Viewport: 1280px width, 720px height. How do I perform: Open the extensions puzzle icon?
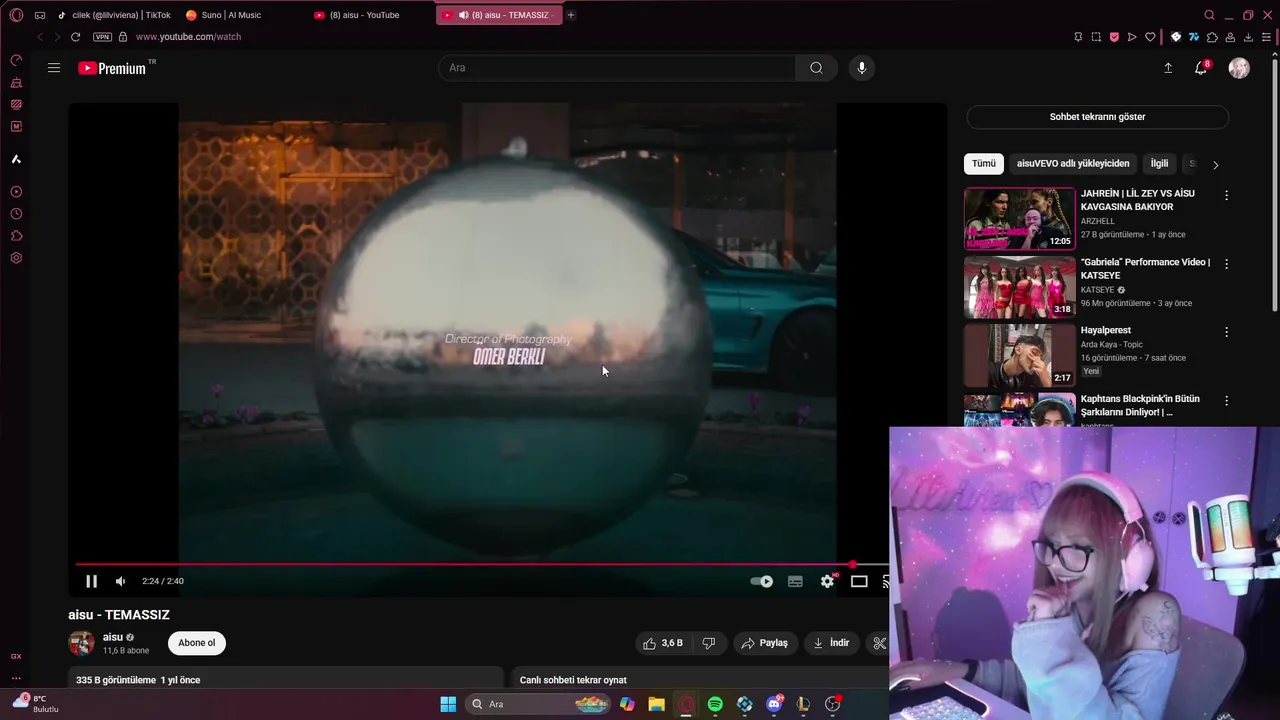(x=1212, y=37)
